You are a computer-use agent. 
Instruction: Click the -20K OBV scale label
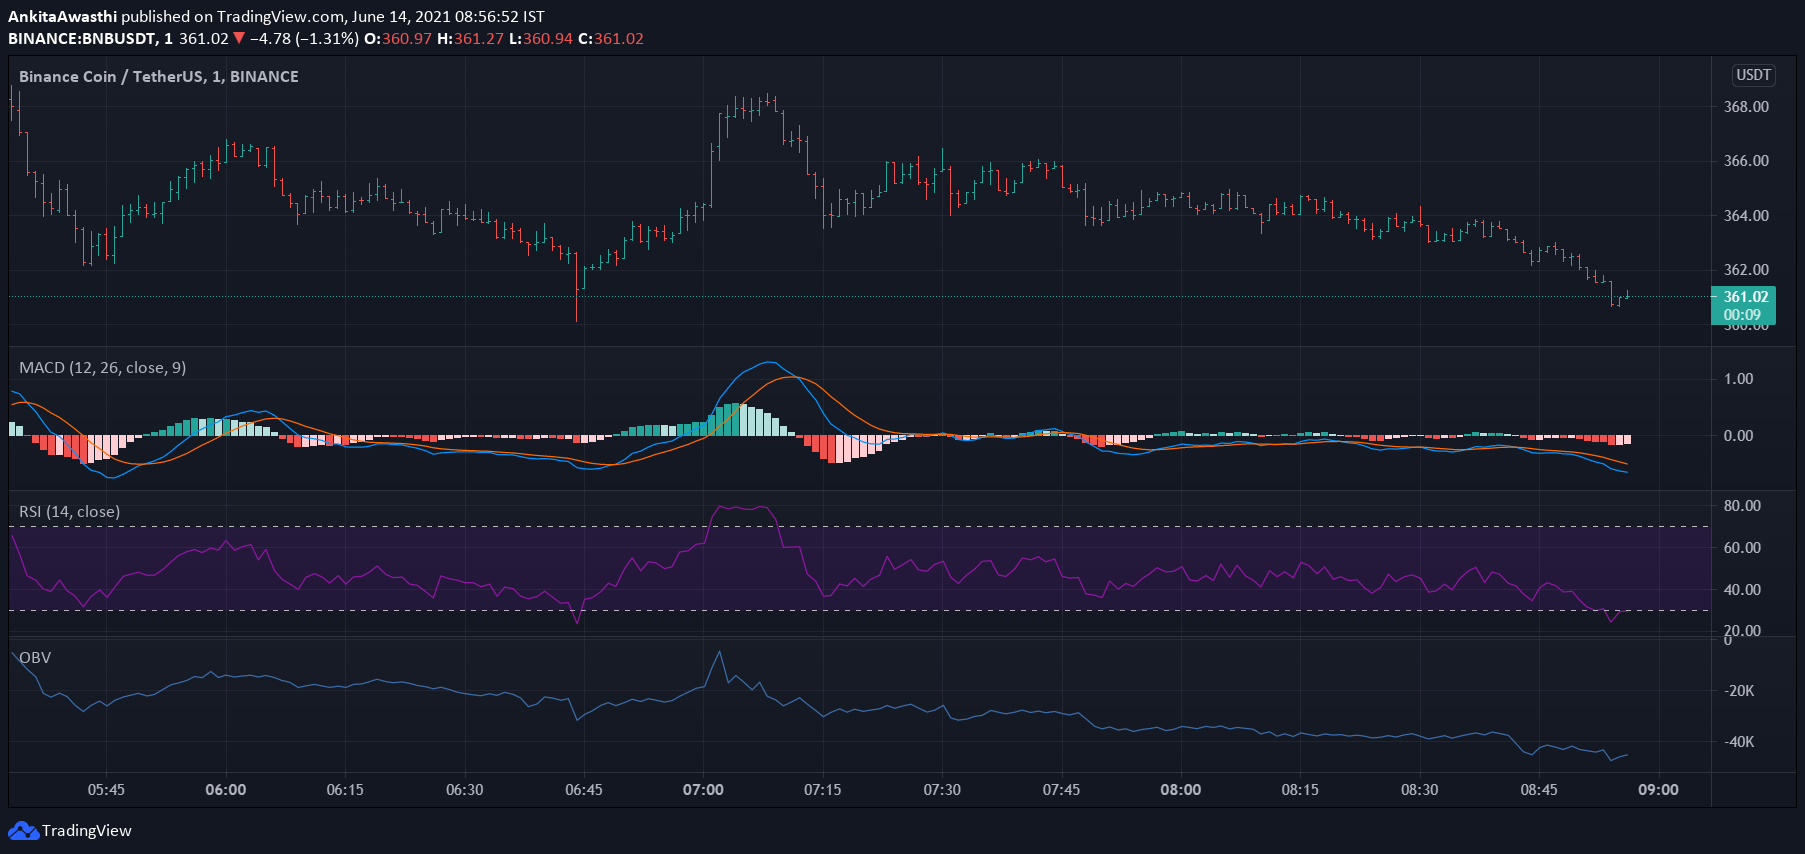click(x=1739, y=691)
